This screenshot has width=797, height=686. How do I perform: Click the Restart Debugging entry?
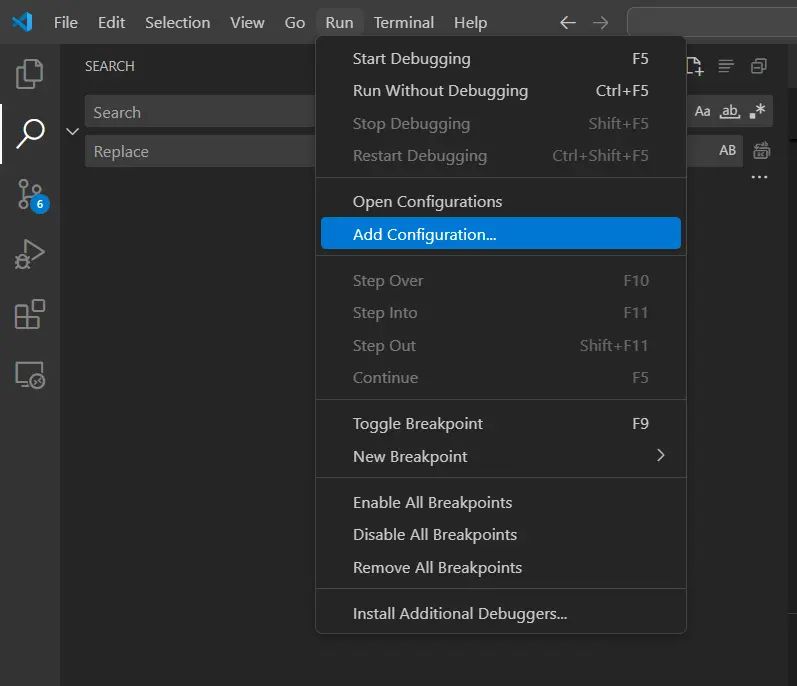(x=501, y=155)
